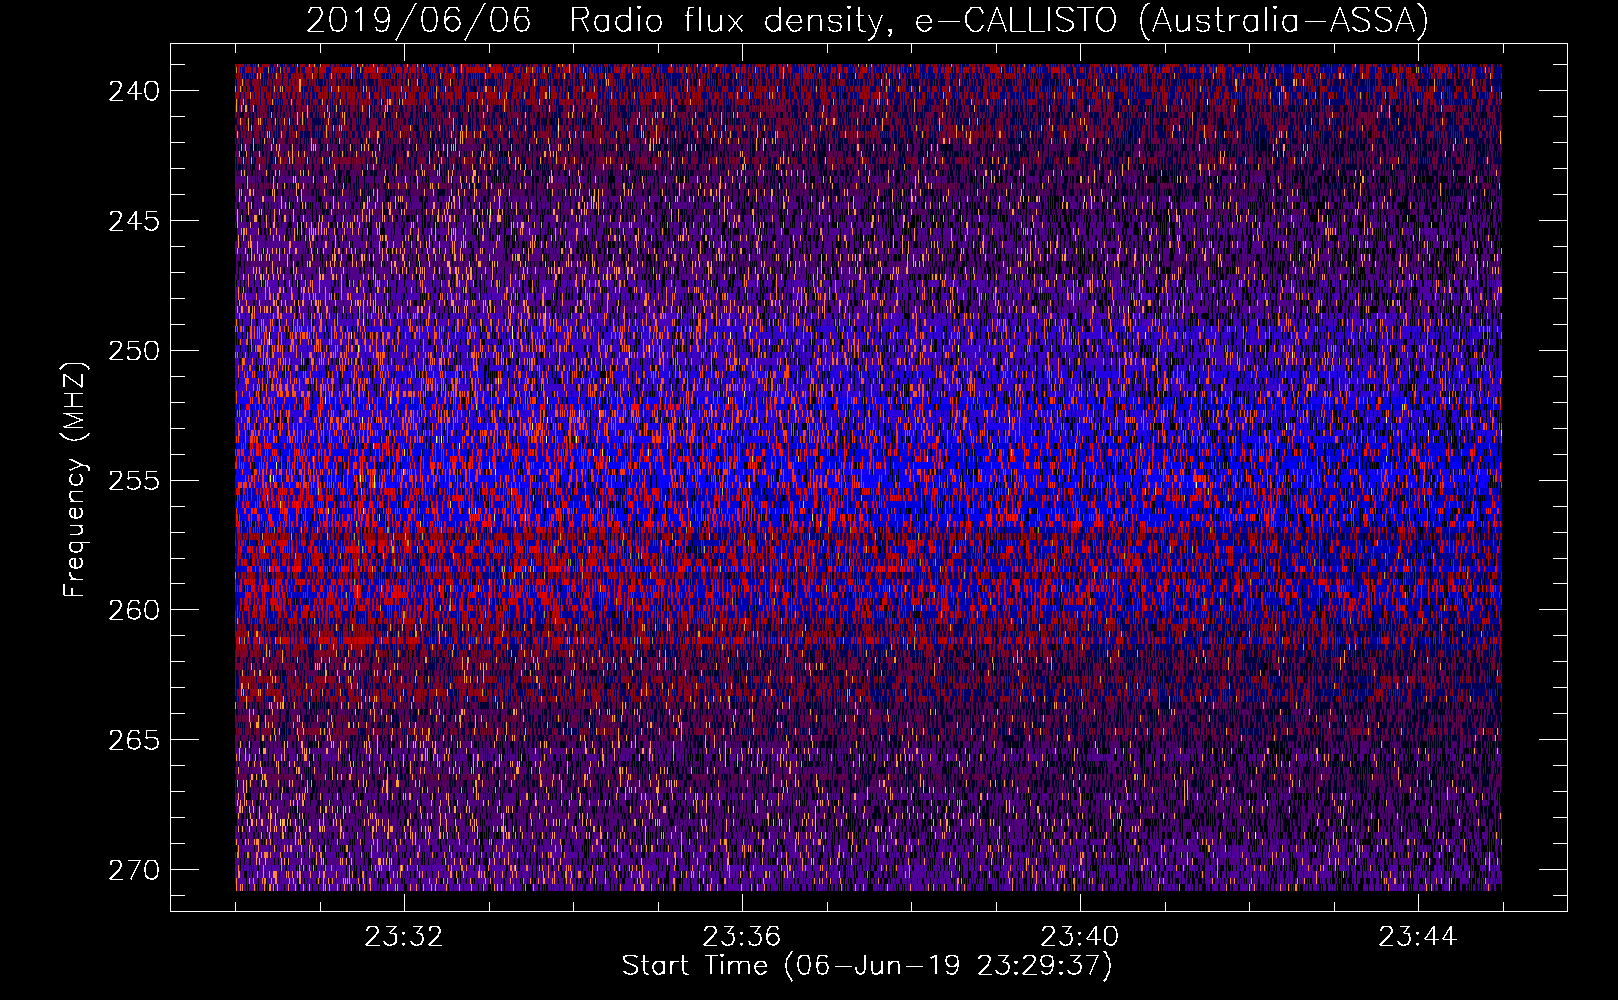
Task: Click the 255 frequency axis label
Action: tap(134, 480)
